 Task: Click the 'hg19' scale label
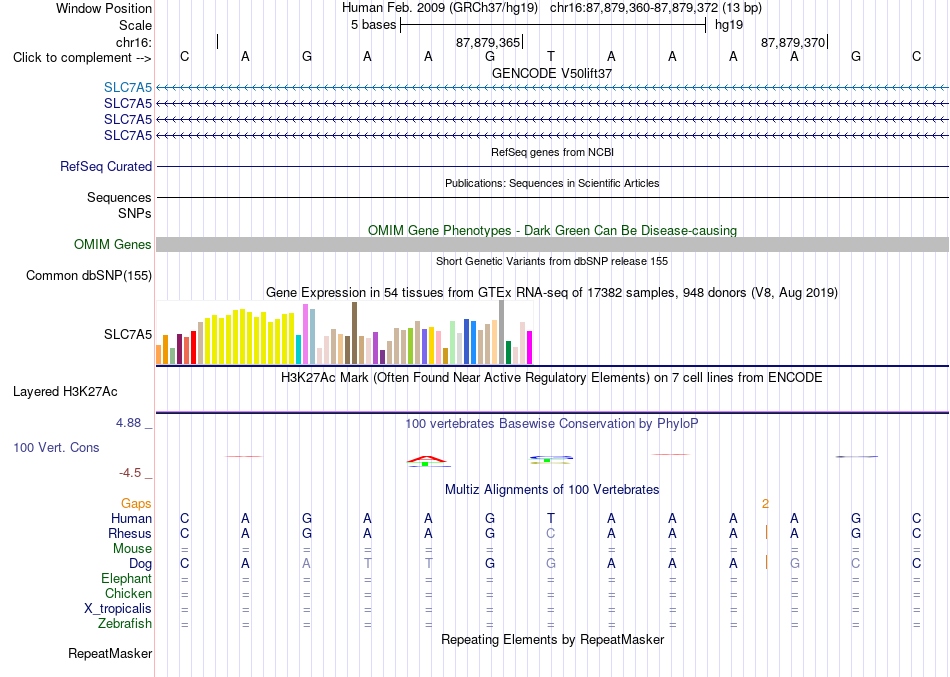coord(729,25)
